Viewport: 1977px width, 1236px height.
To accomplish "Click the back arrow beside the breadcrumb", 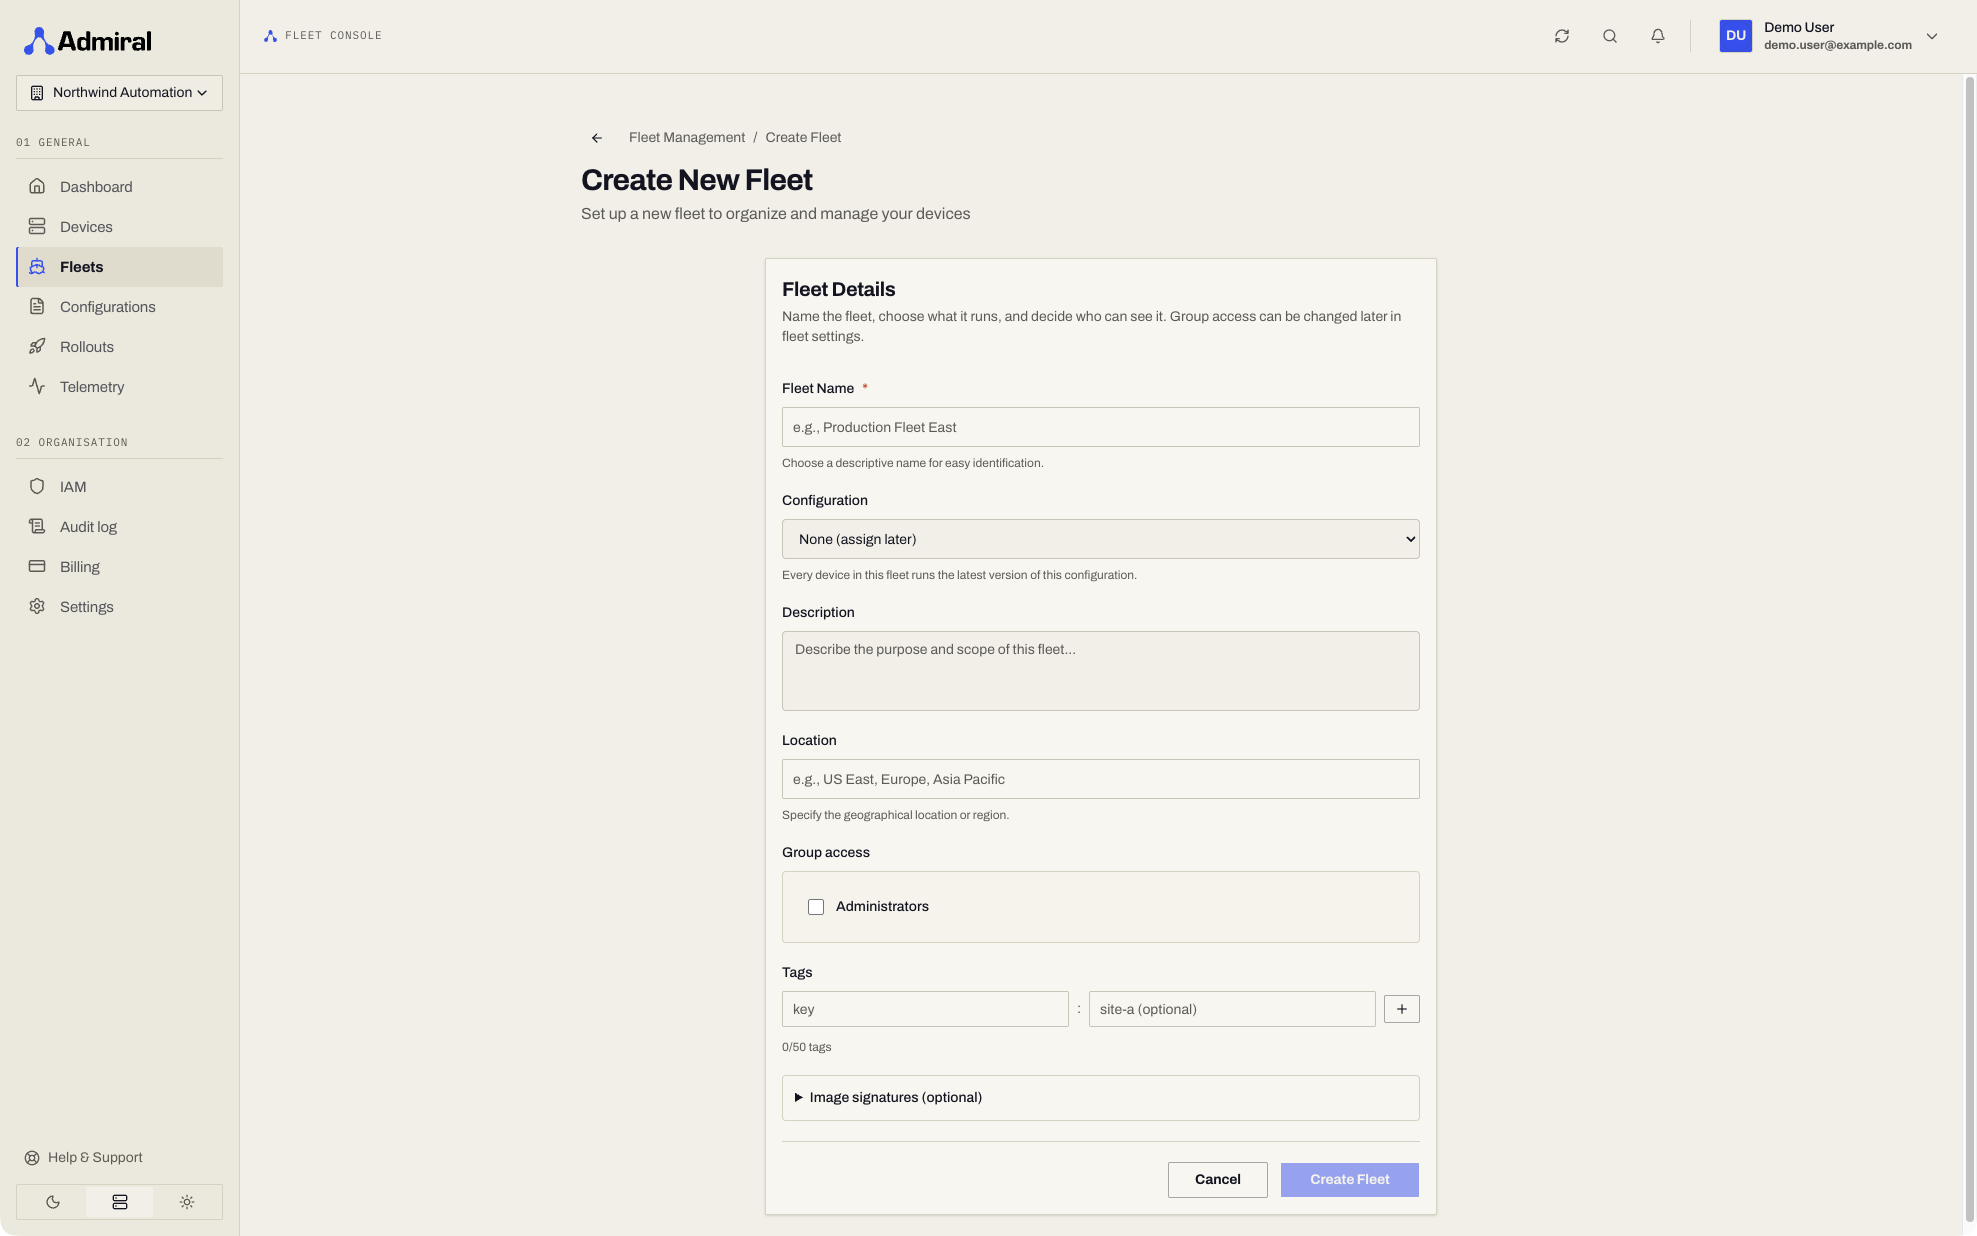I will [x=597, y=138].
